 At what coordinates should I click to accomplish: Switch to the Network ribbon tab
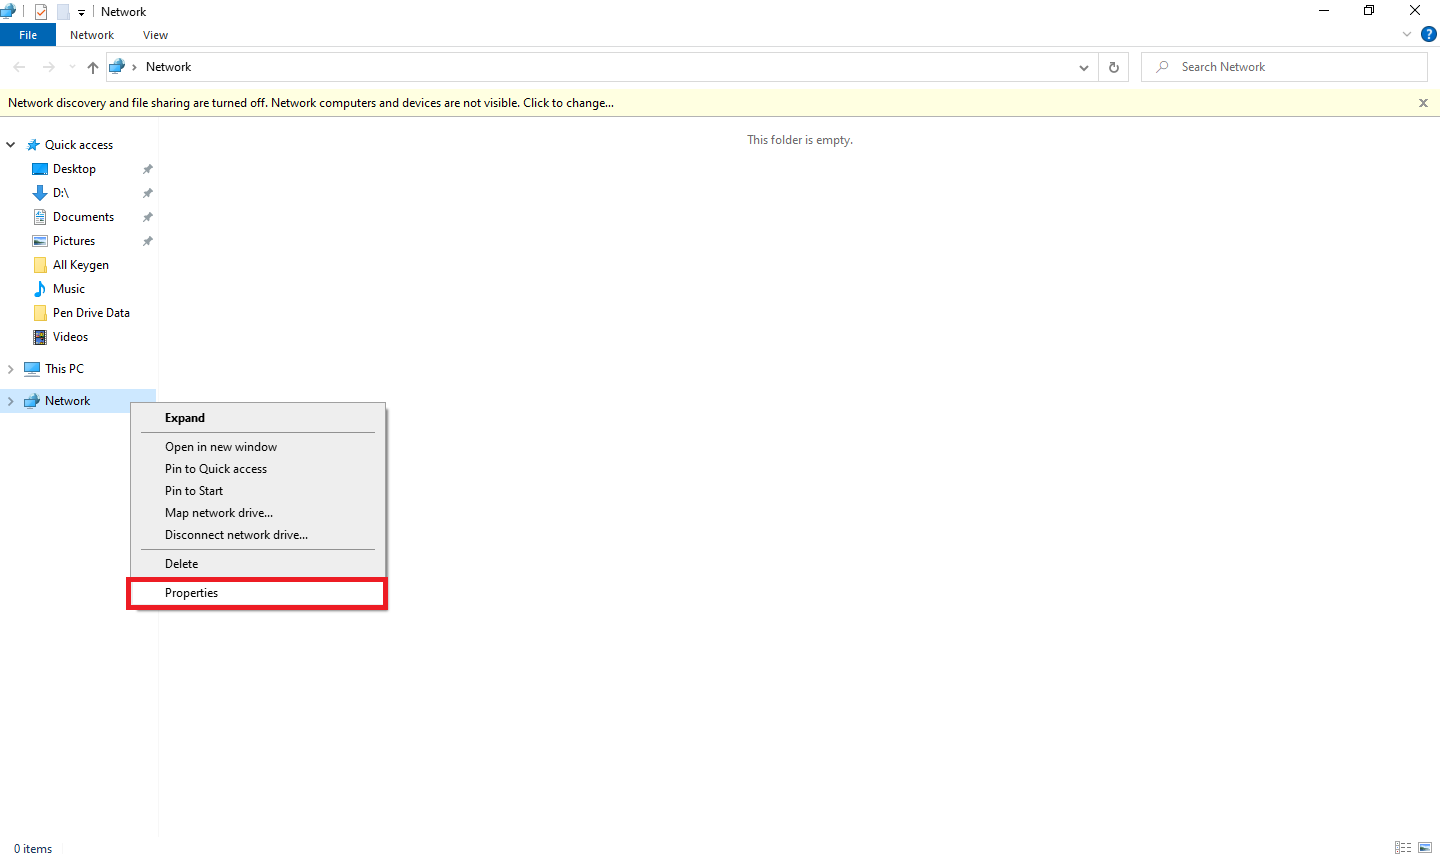point(92,35)
